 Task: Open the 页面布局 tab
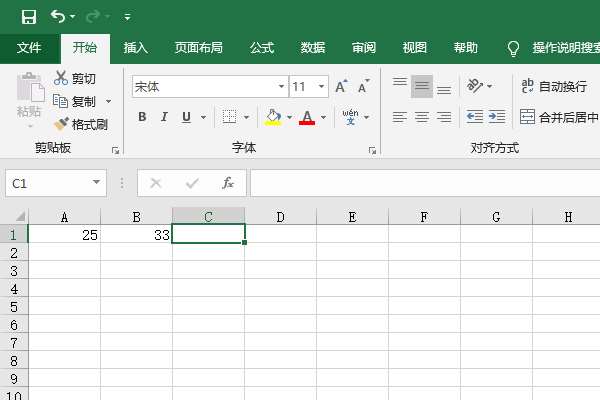pyautogui.click(x=199, y=48)
